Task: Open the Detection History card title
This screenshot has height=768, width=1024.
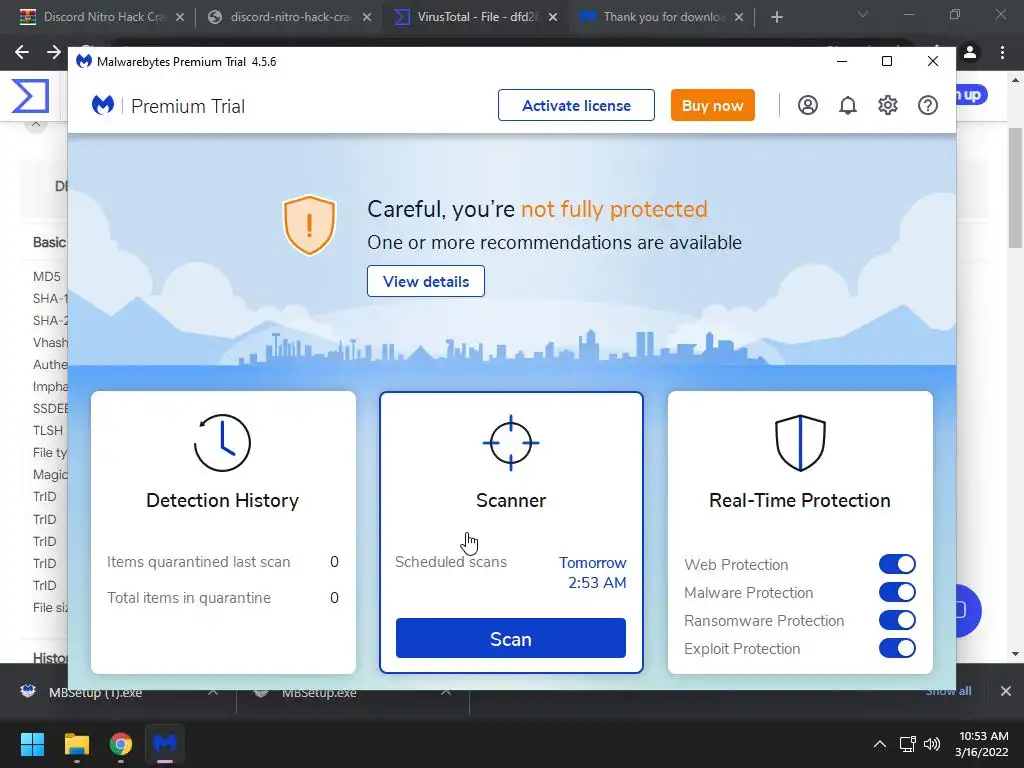Action: pyautogui.click(x=222, y=500)
